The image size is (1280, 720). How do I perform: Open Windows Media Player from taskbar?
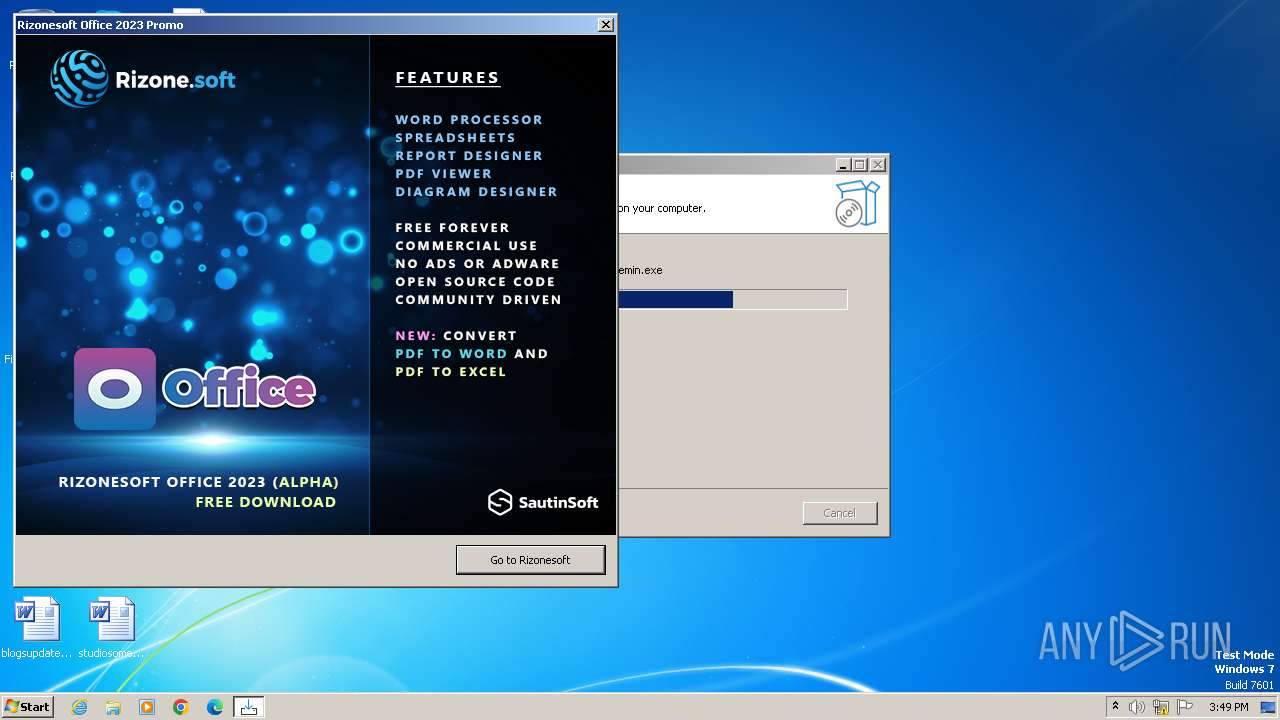[x=147, y=707]
